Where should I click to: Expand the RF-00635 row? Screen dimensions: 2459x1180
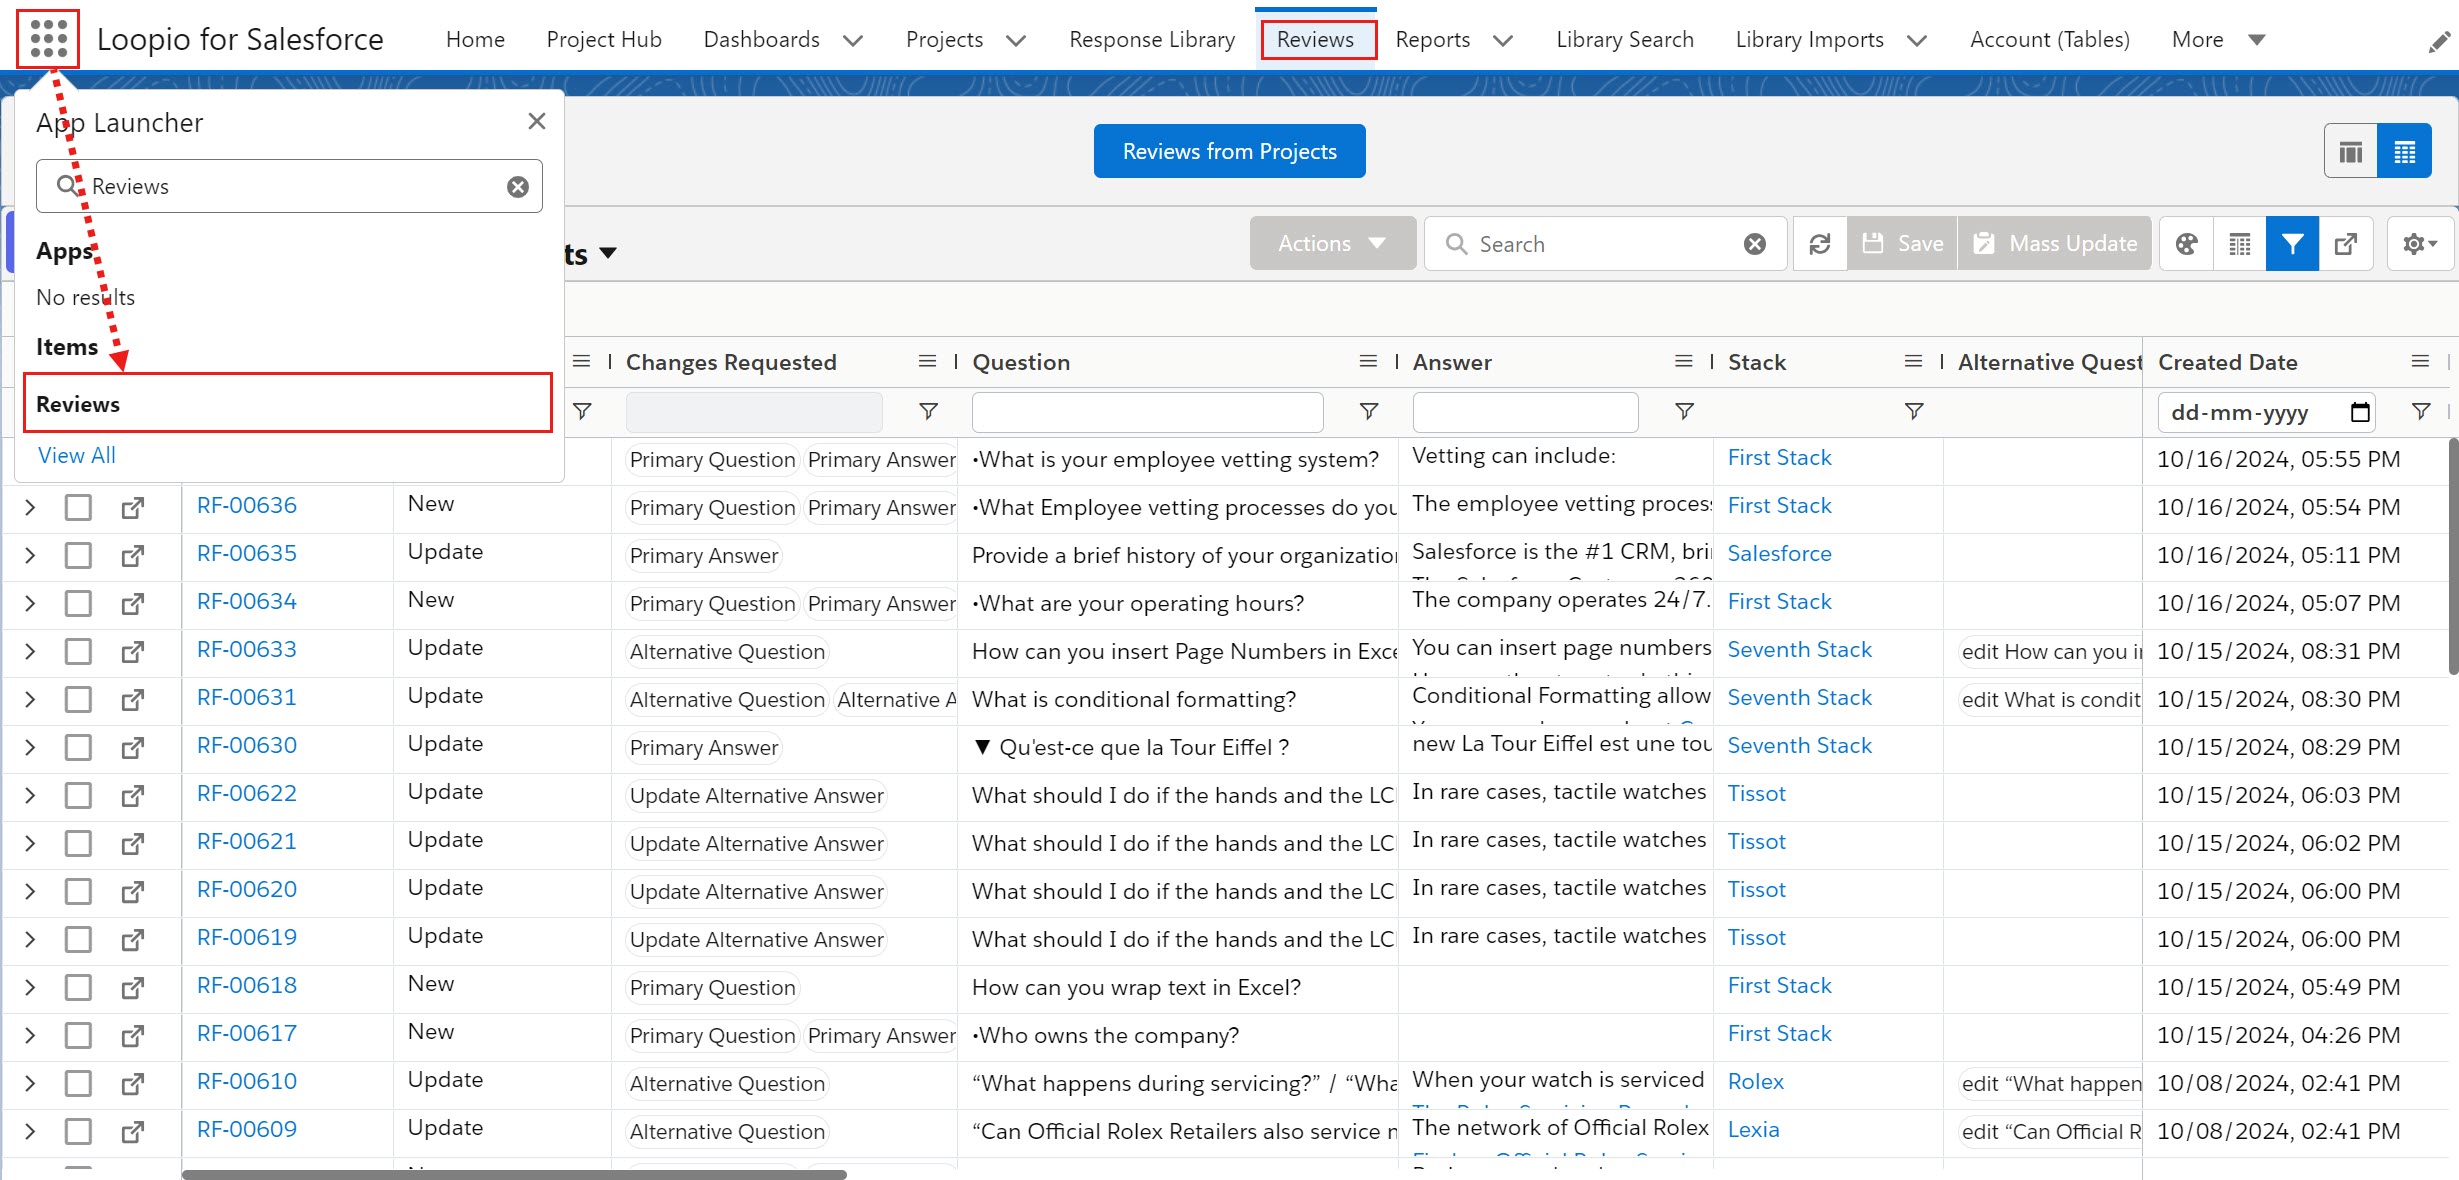point(30,556)
